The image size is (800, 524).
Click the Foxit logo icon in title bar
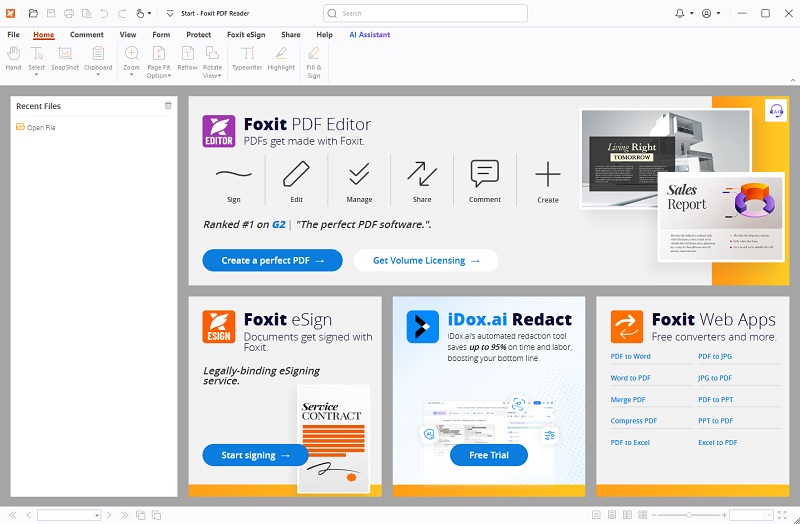click(10, 13)
